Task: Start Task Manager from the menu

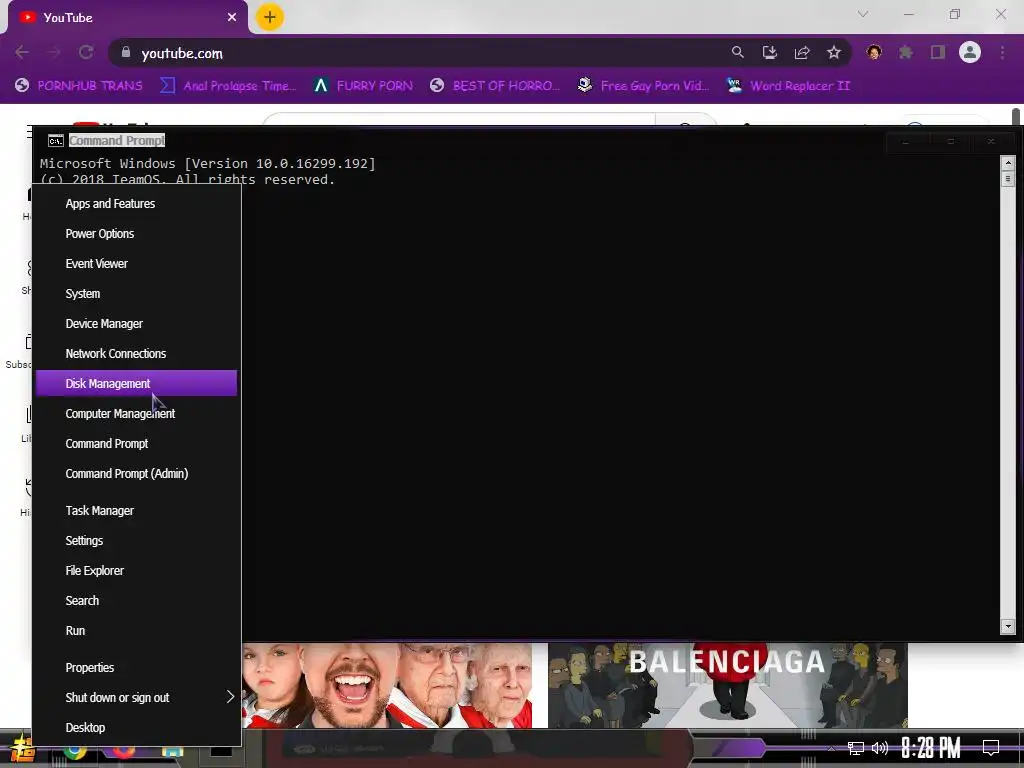Action: coord(136,511)
